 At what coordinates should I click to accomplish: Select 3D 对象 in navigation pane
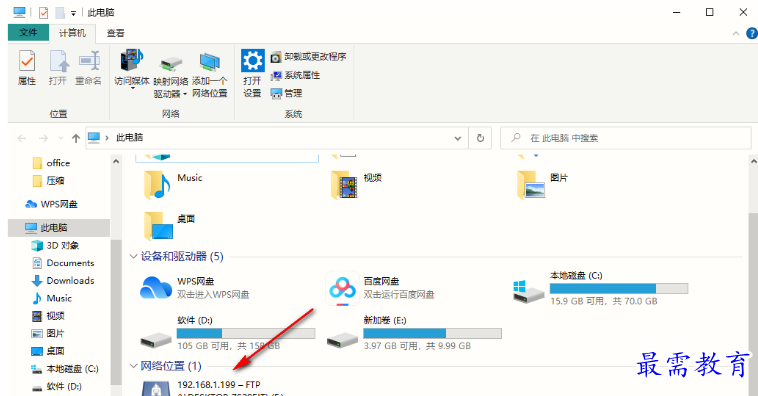[55, 245]
